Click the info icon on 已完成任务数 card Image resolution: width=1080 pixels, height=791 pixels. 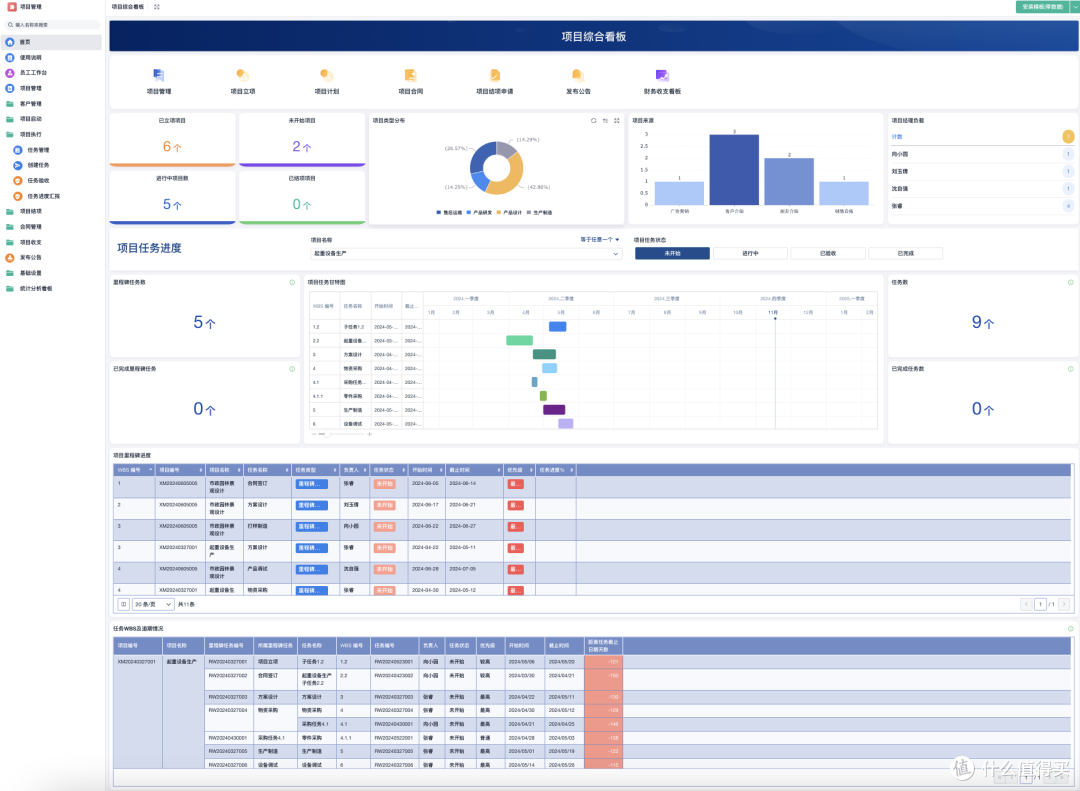[1070, 369]
